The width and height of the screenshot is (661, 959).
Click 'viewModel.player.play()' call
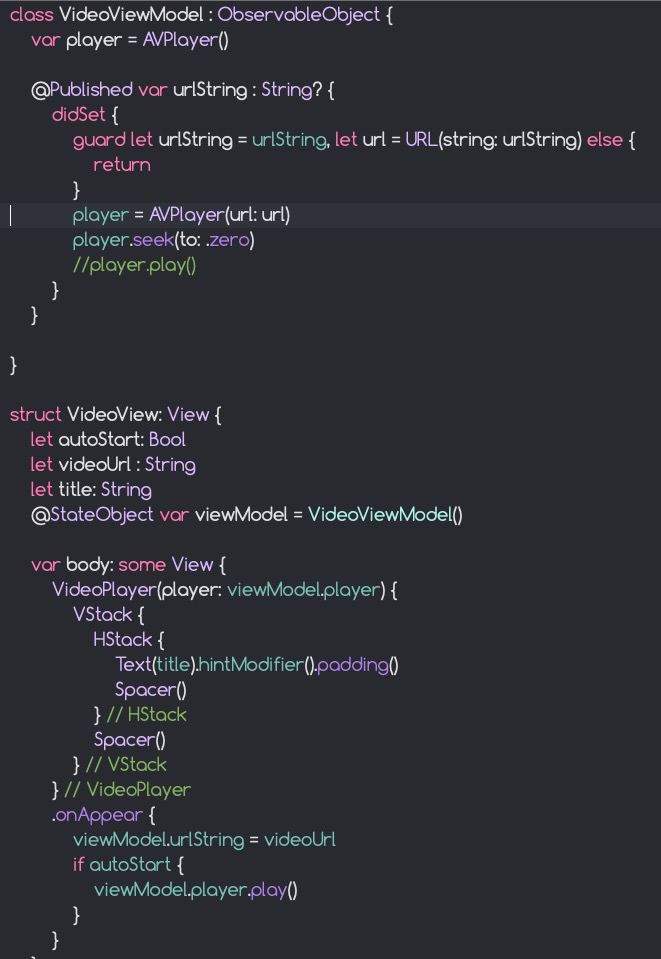click(x=196, y=890)
